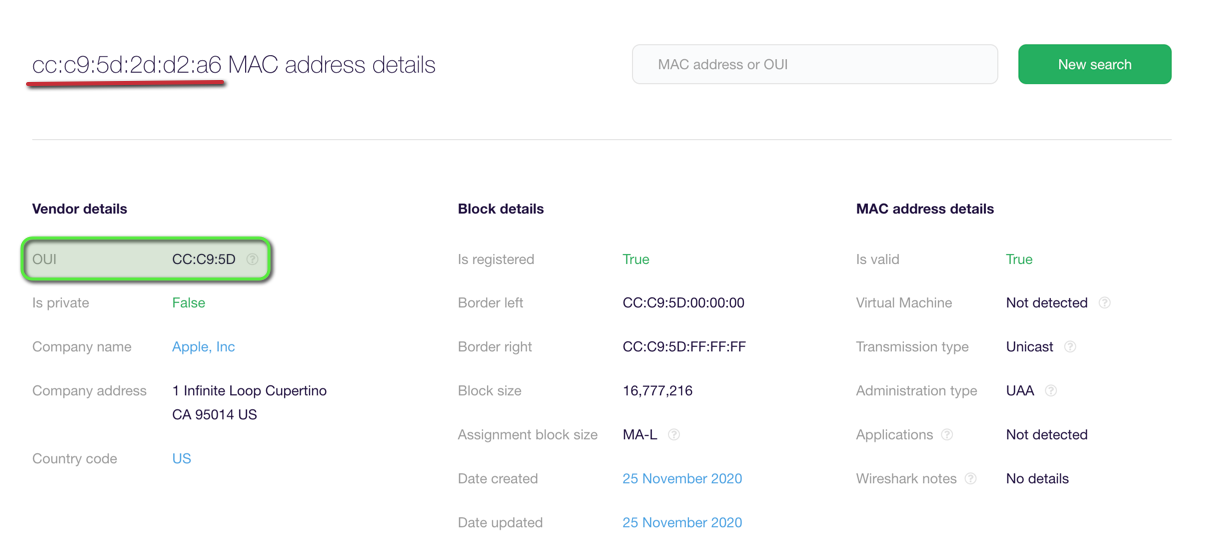Select the block size value 16,777,216
The image size is (1208, 553).
[657, 391]
